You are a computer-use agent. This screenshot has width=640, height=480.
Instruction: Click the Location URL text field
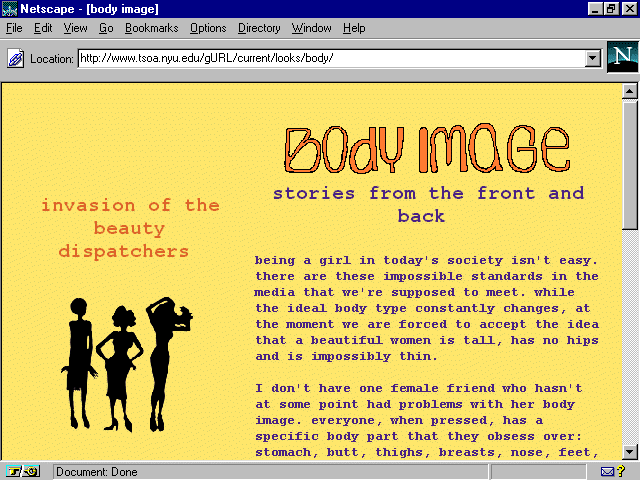[330, 58]
